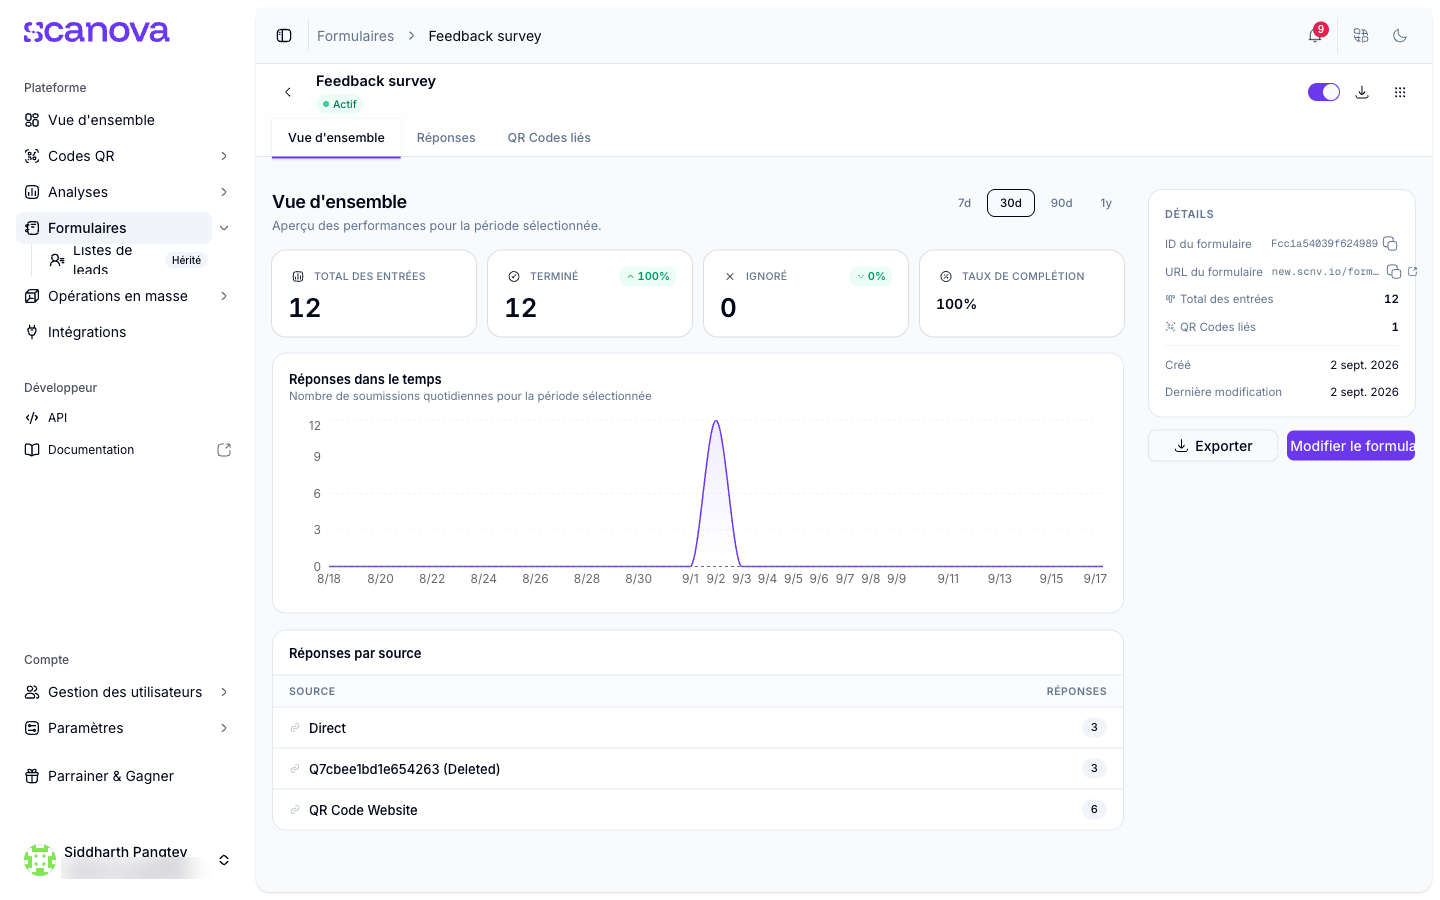
Task: Click the QR Code Website source row
Action: point(698,810)
